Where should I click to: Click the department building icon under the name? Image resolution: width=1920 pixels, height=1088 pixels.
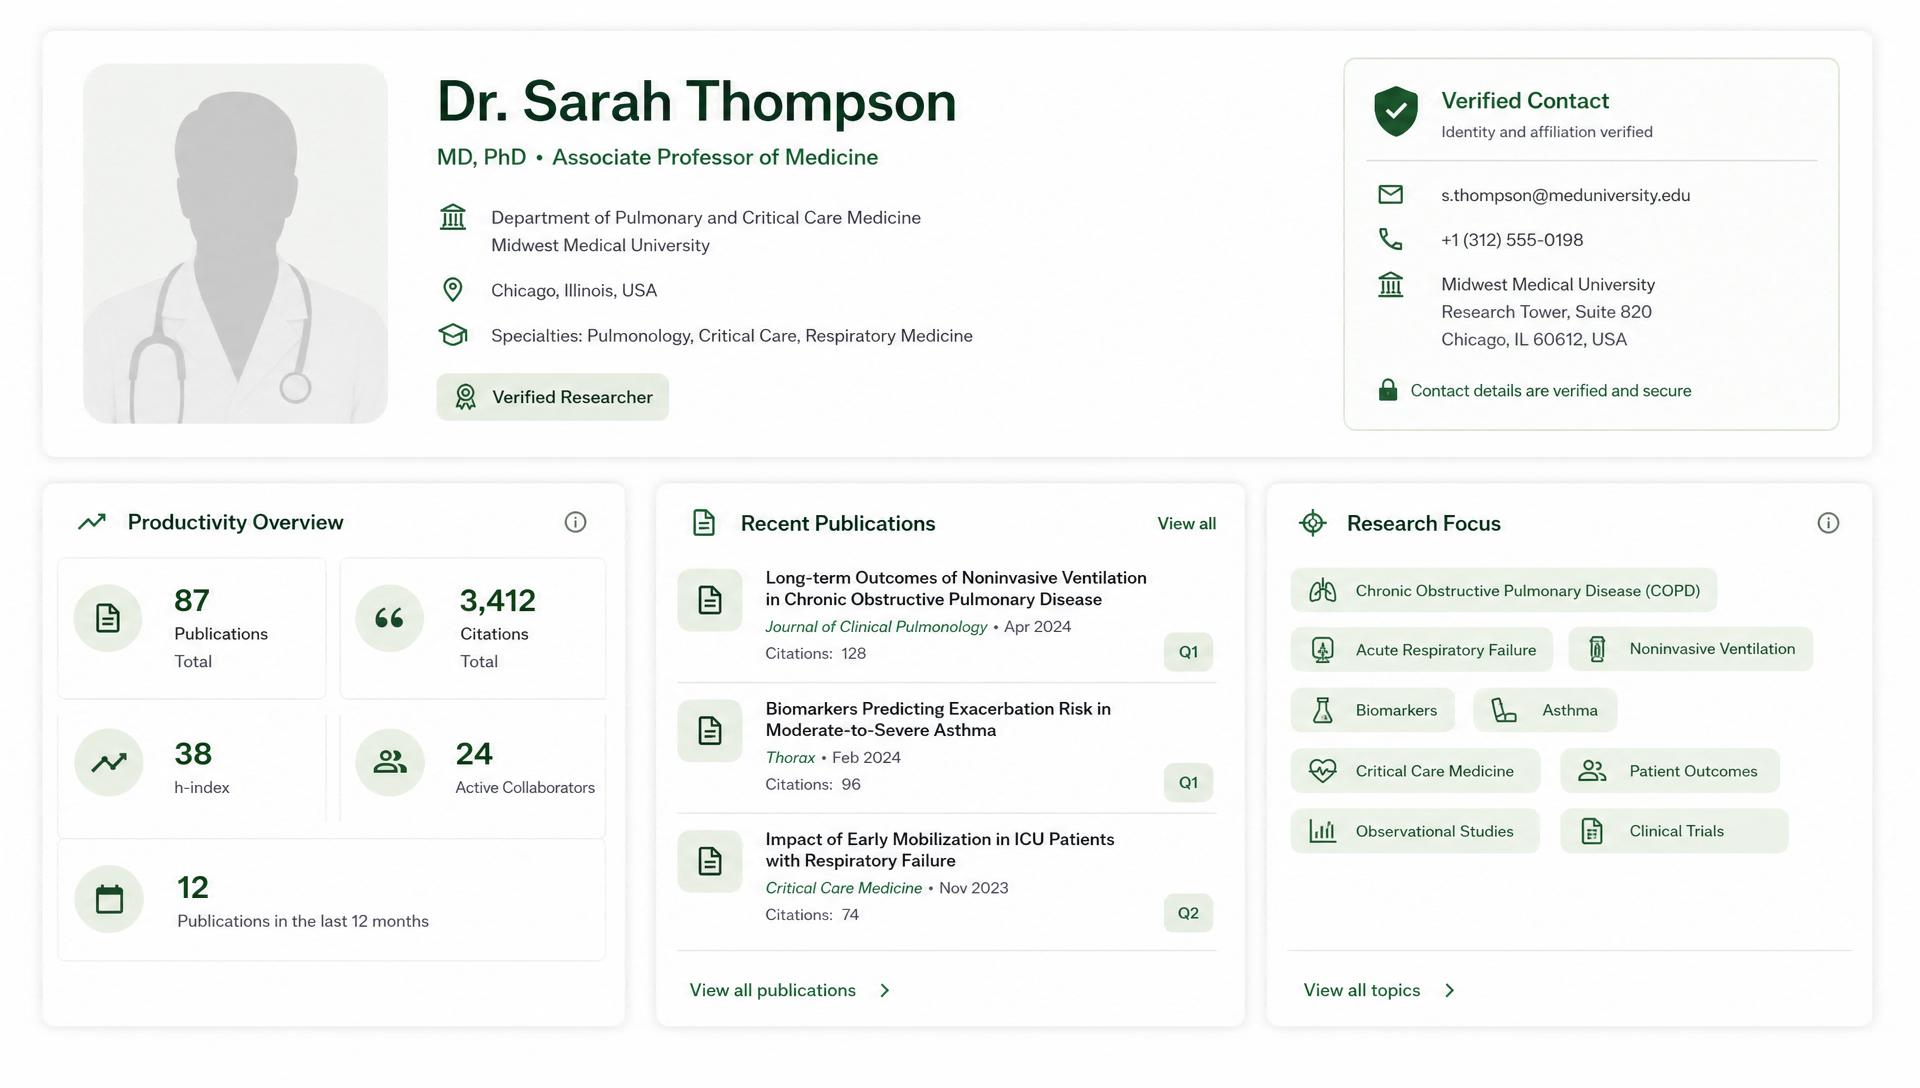tap(453, 217)
